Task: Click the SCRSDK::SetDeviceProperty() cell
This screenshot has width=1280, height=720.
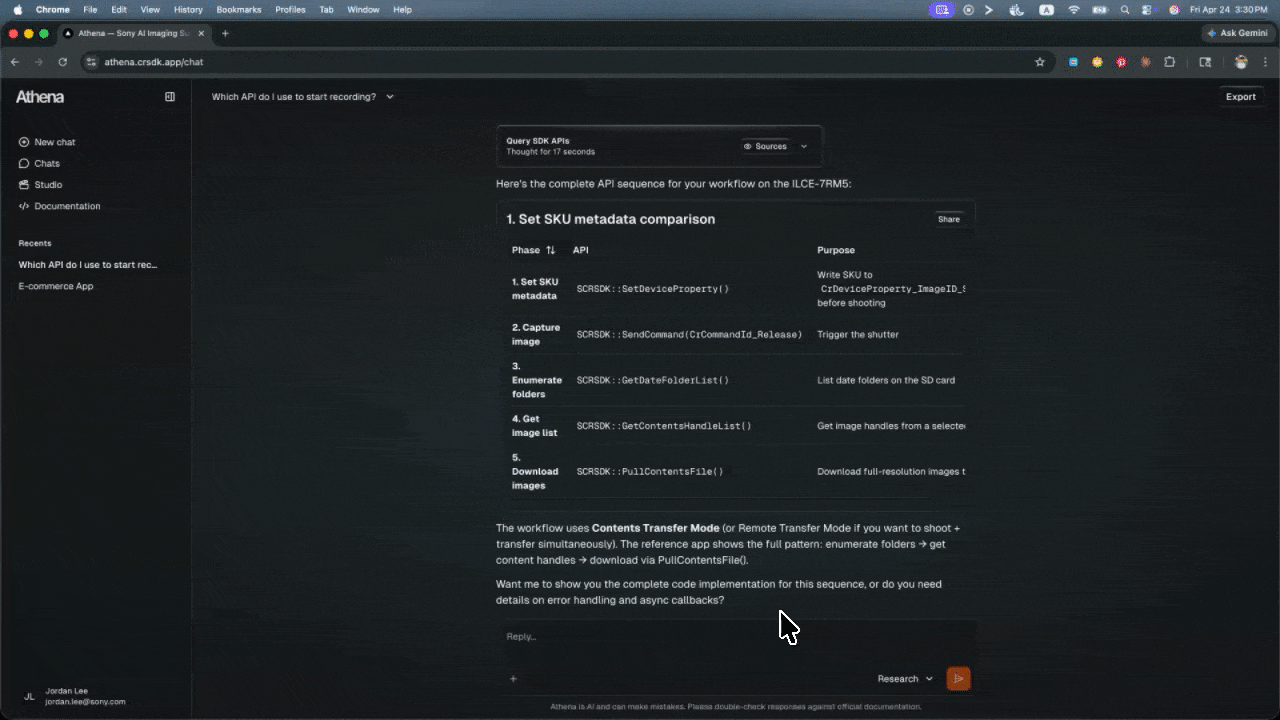Action: 653,289
